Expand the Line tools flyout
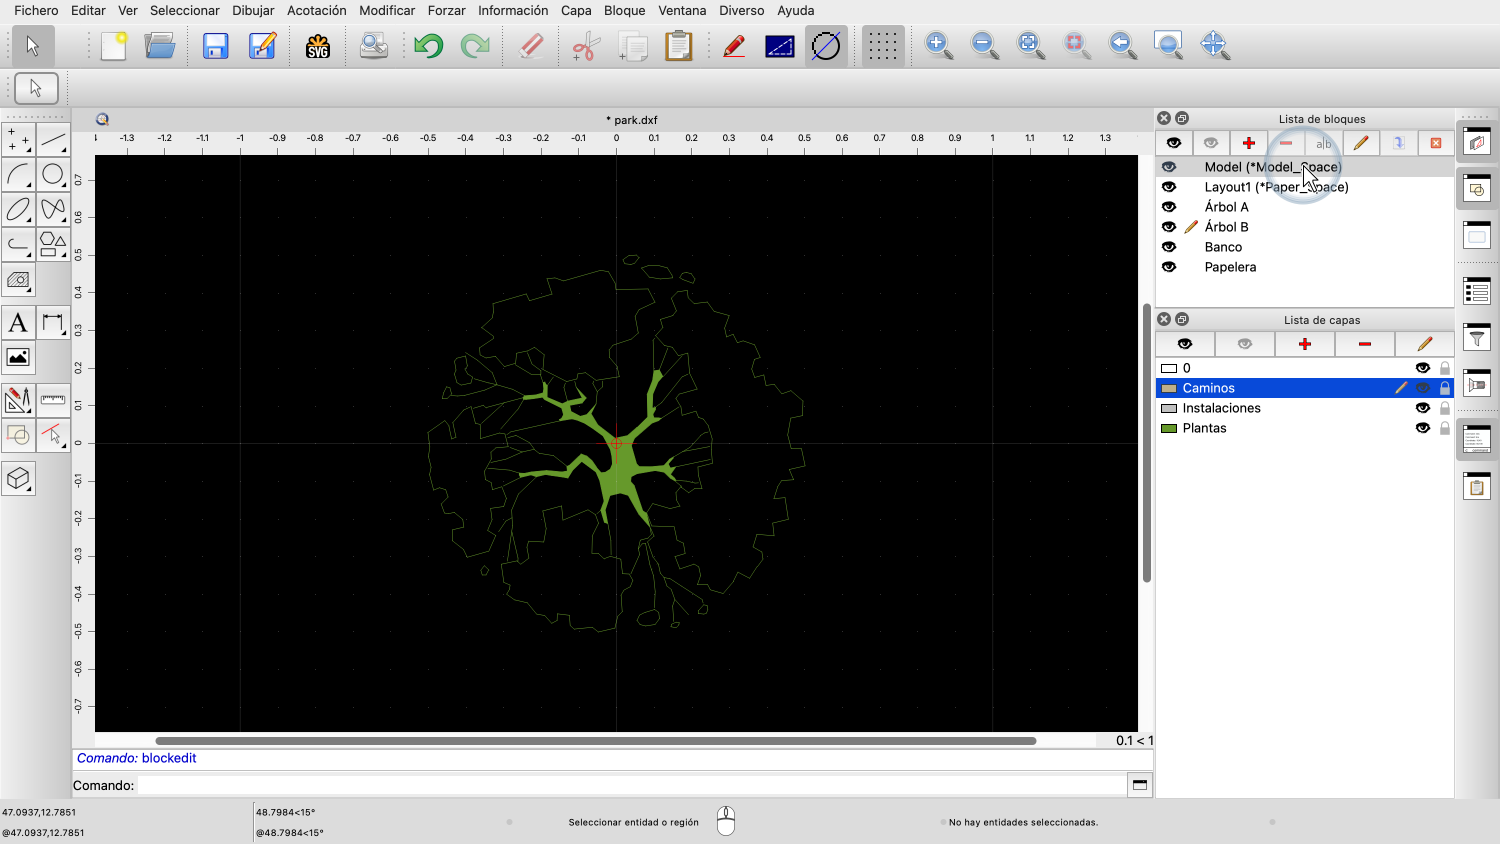Viewport: 1500px width, 844px height. pyautogui.click(x=53, y=140)
